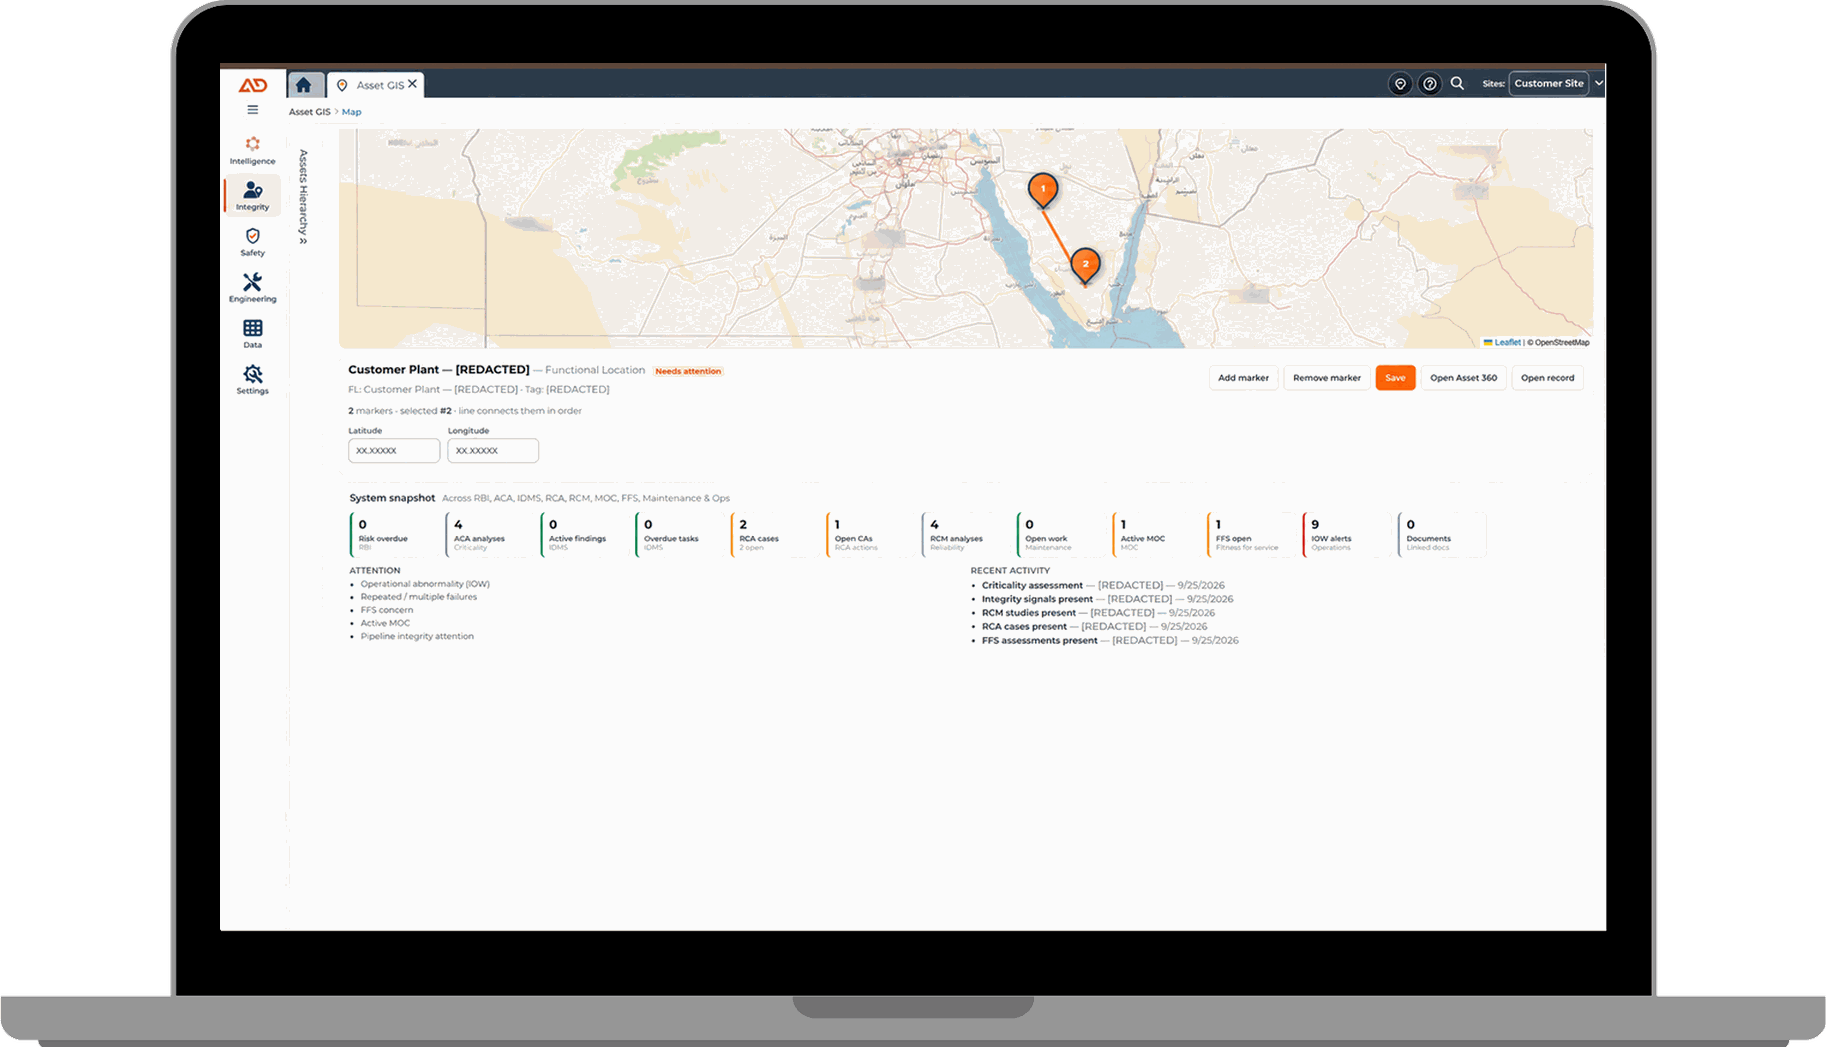
Task: Click the Remove marker button
Action: [1326, 378]
